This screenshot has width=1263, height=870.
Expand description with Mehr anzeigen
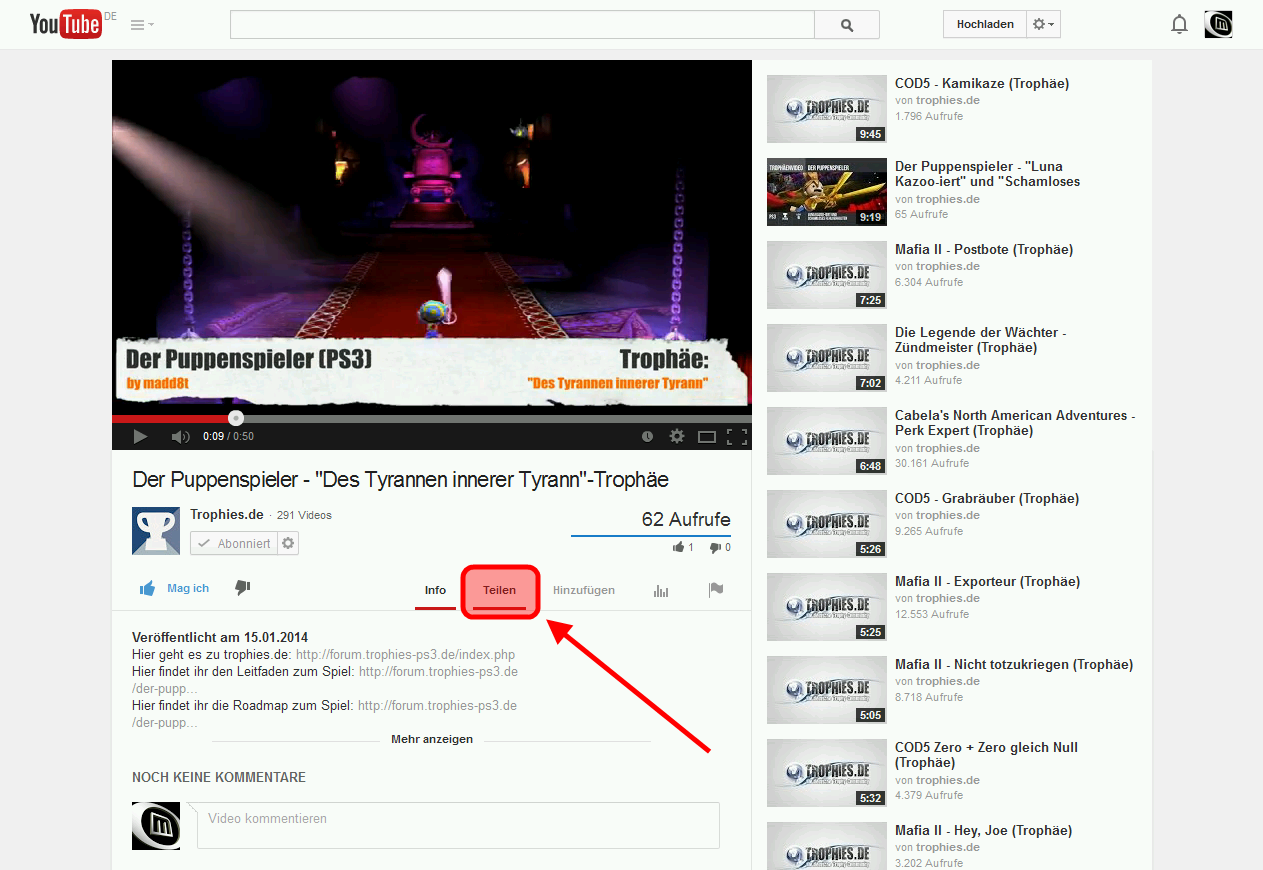click(x=431, y=739)
